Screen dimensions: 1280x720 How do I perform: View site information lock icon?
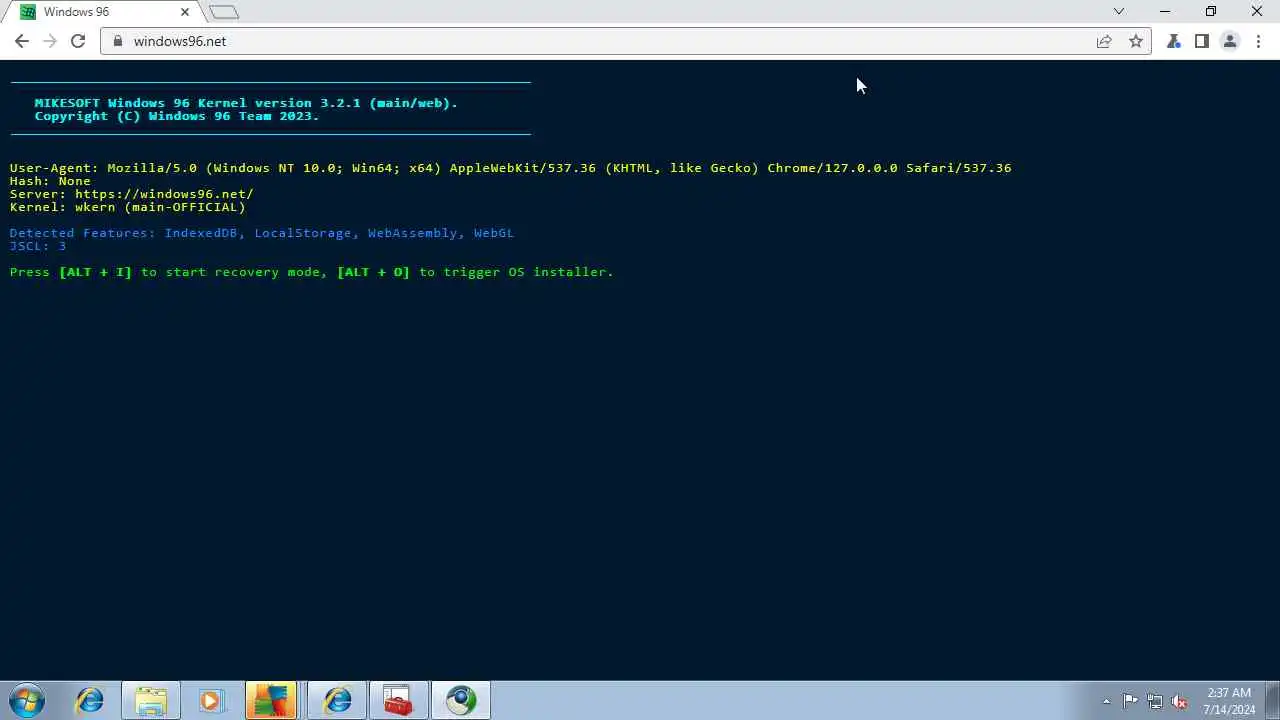(118, 41)
